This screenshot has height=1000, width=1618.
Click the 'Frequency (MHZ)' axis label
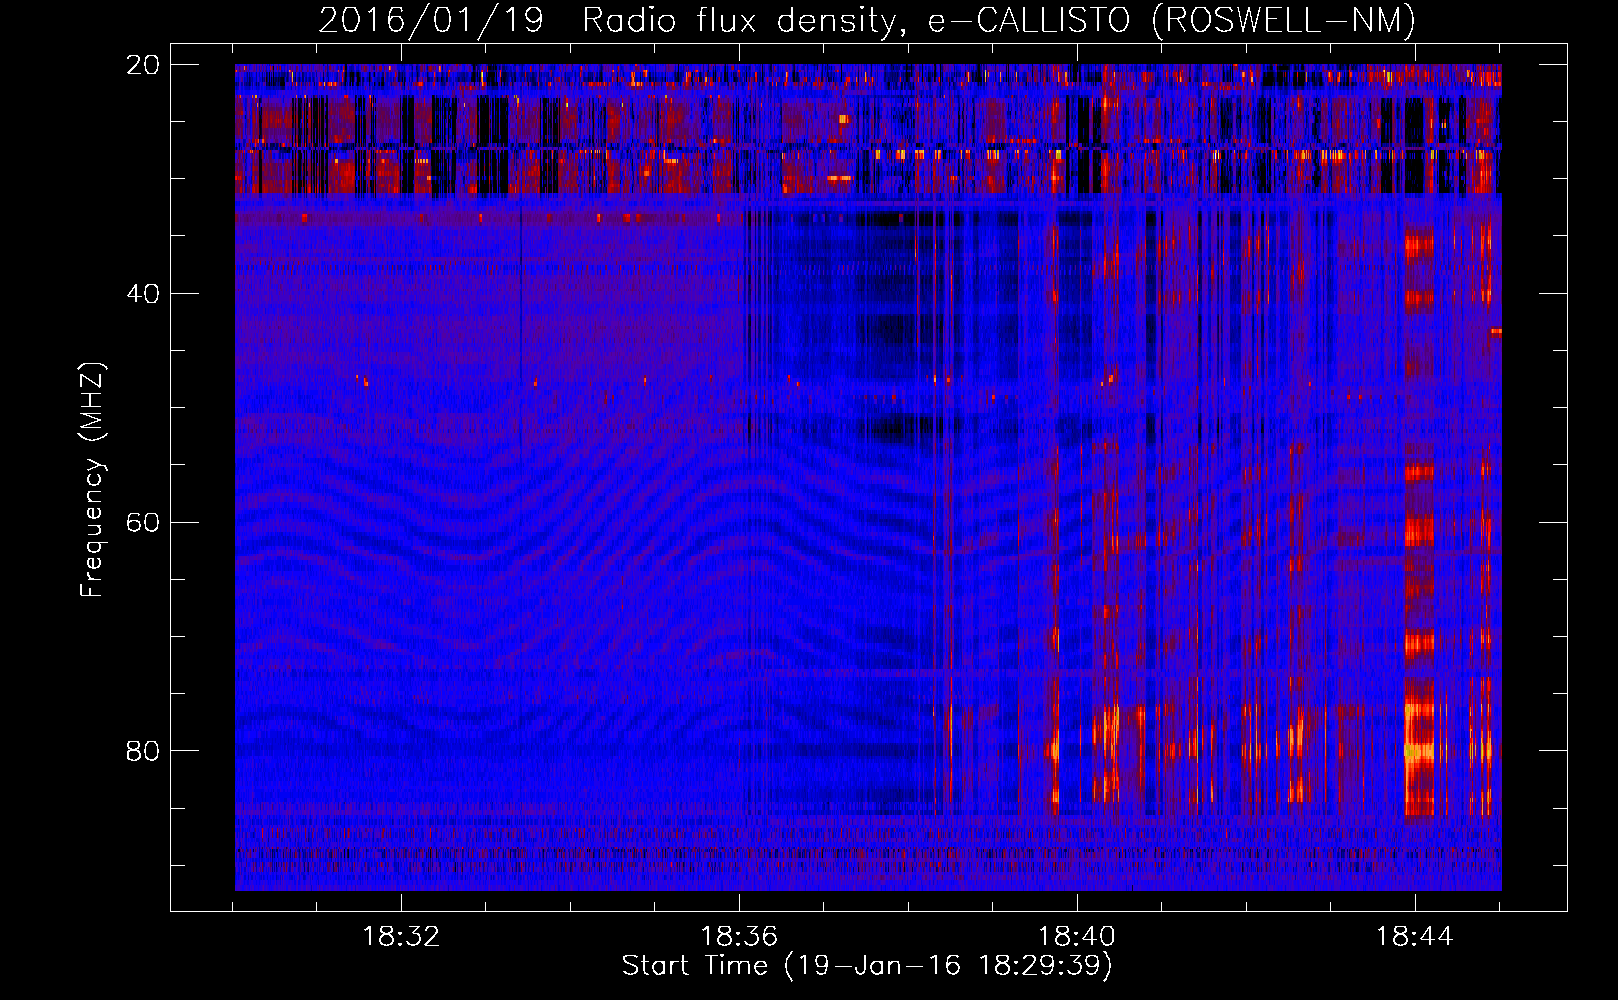(x=92, y=480)
